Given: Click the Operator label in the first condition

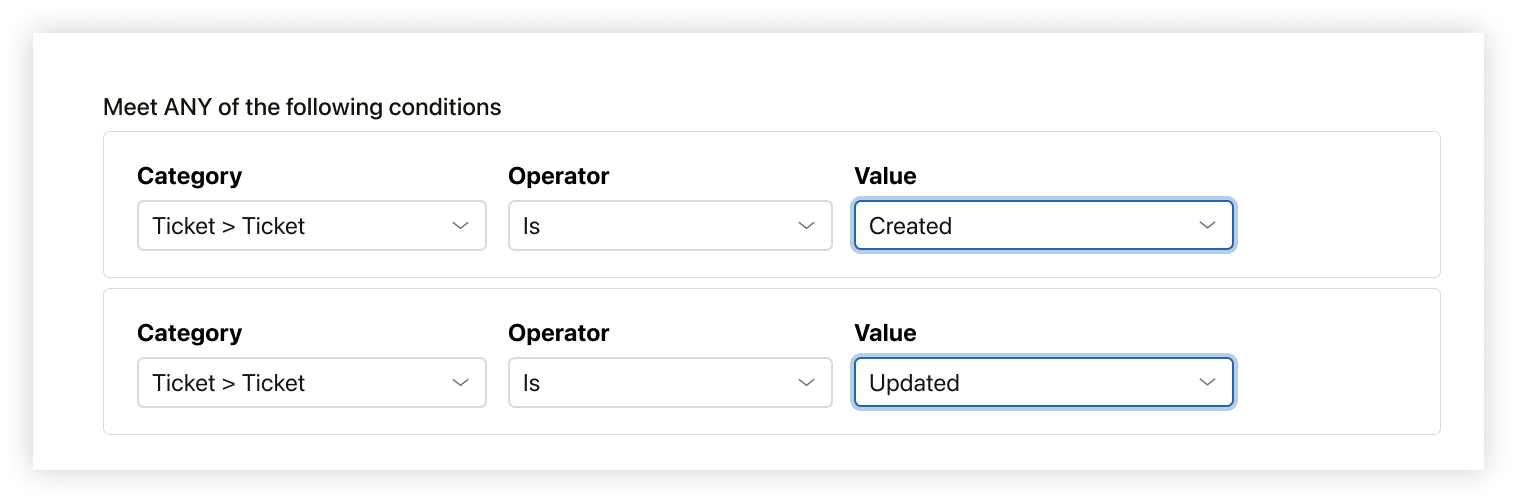Looking at the screenshot, I should (558, 176).
